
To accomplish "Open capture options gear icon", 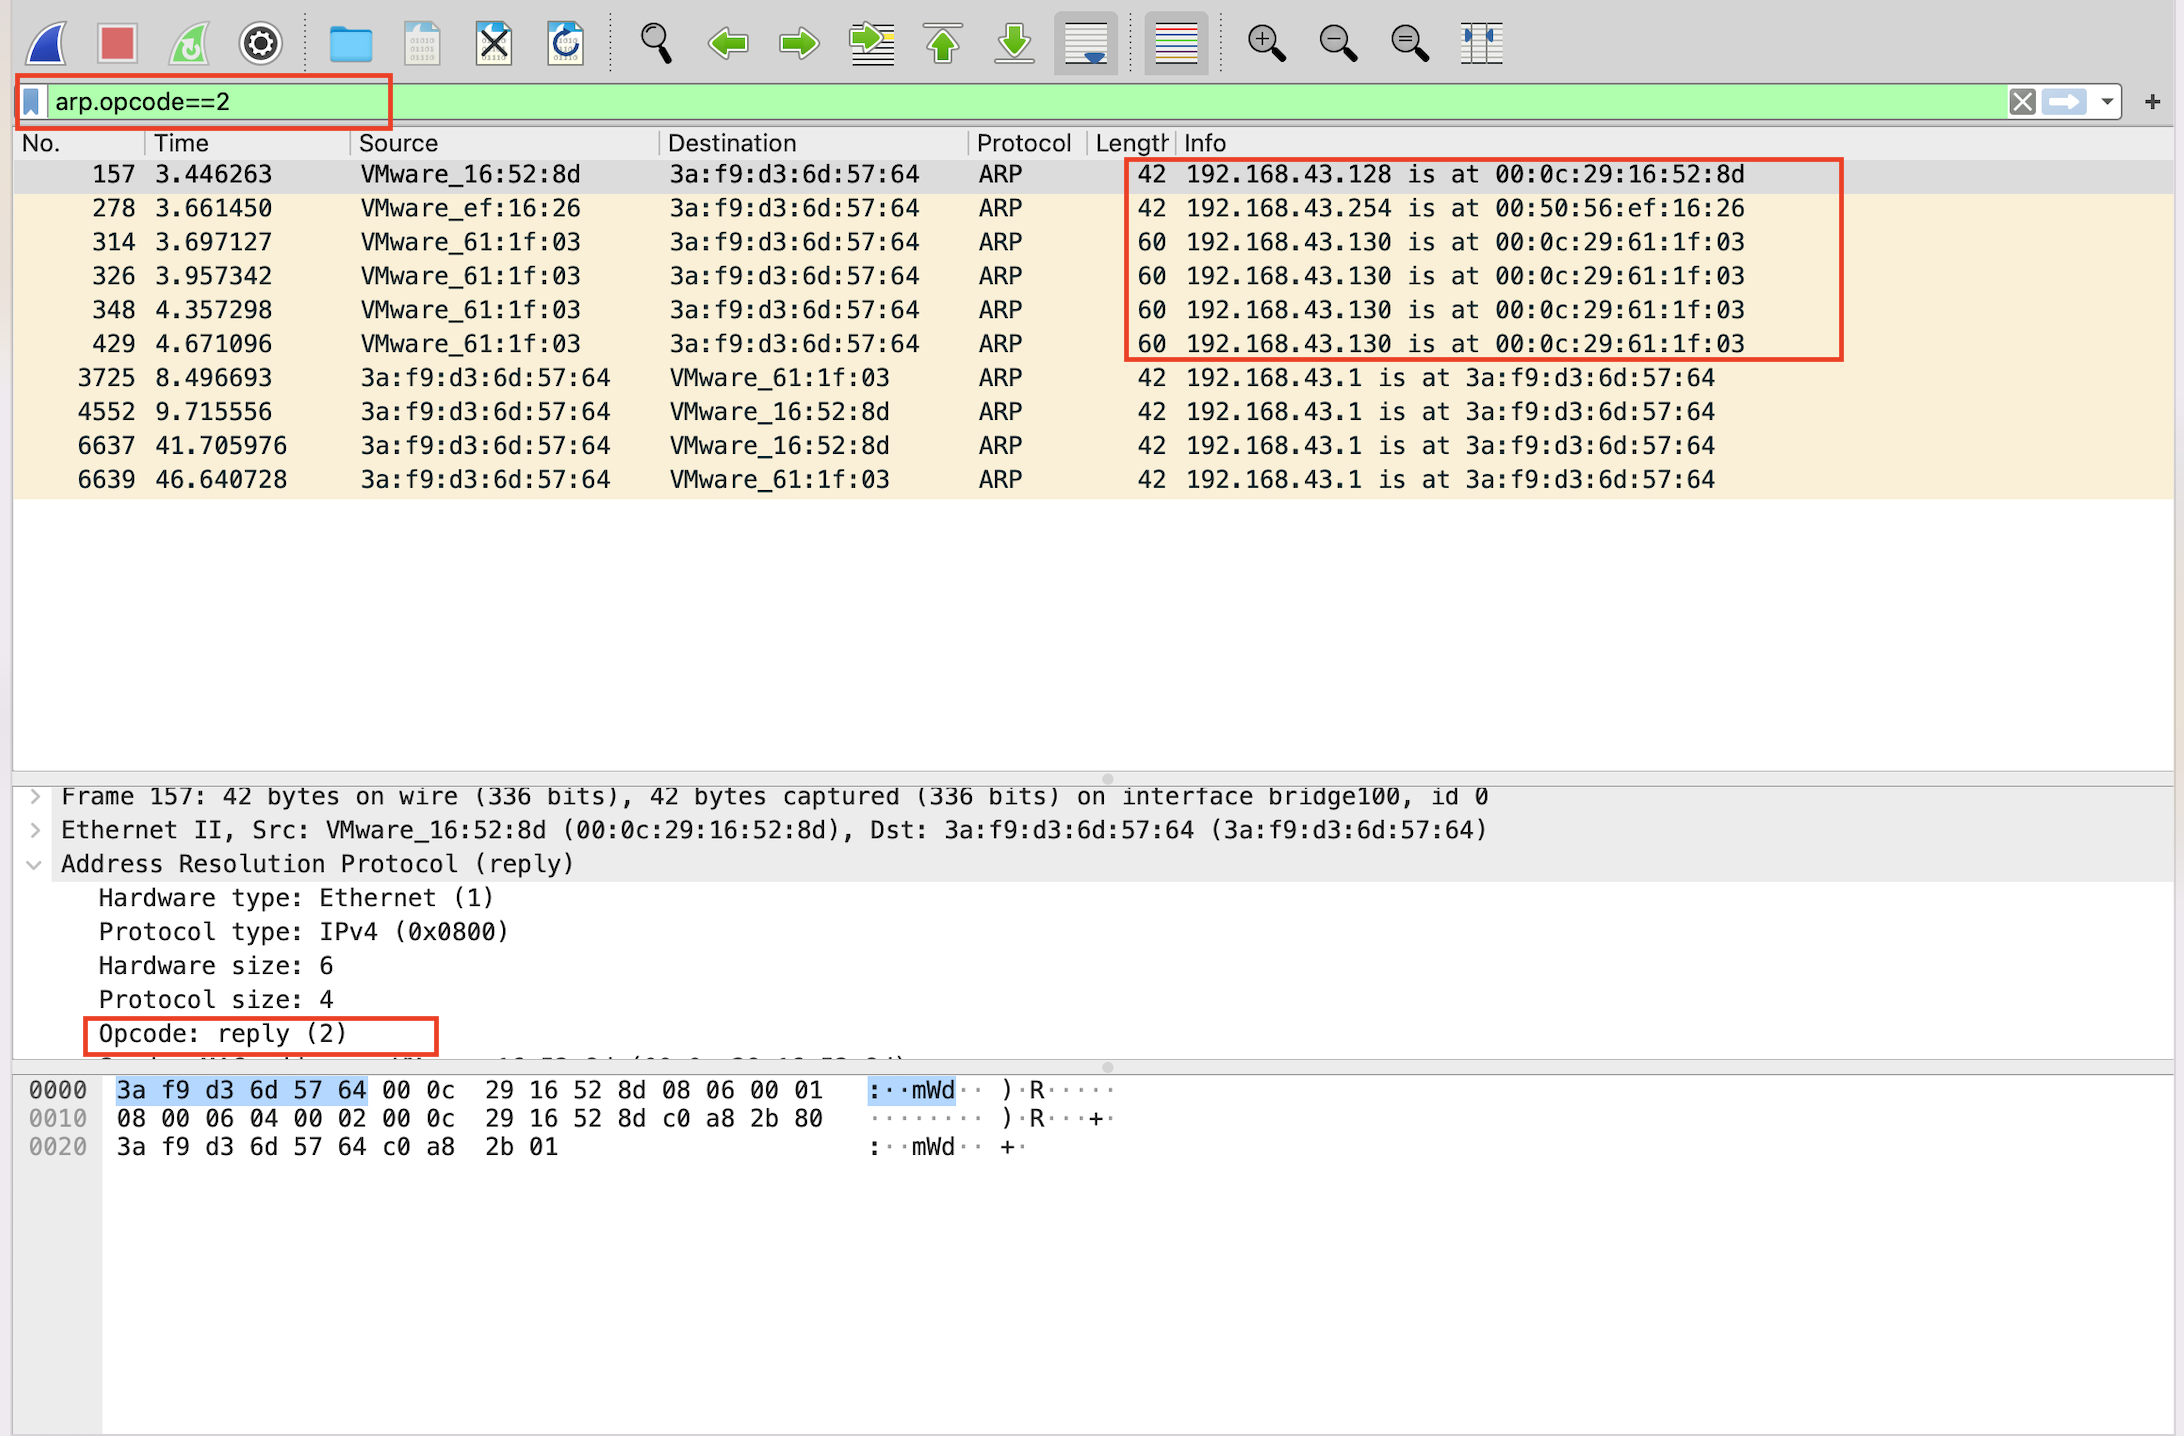I will pos(260,43).
